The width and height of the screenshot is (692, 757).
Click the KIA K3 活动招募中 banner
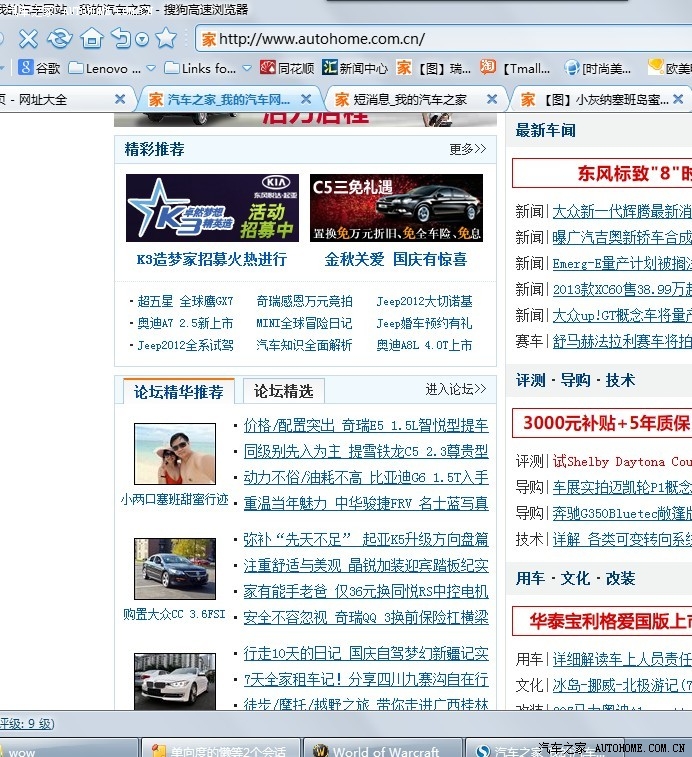click(212, 208)
